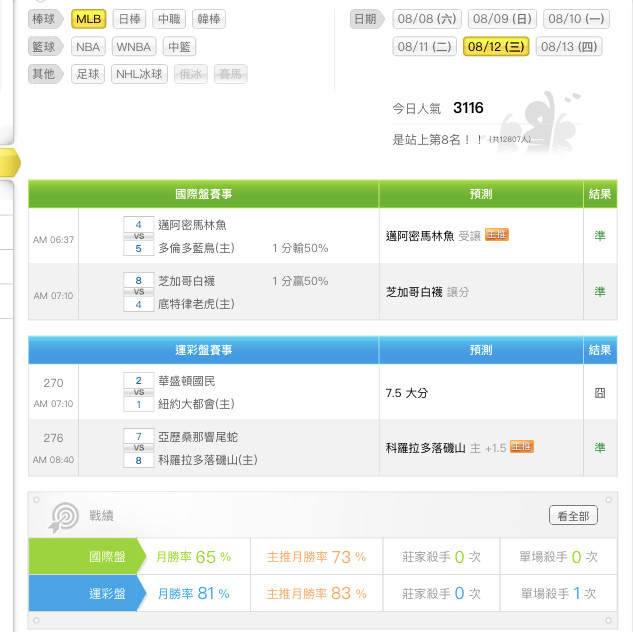The image size is (633, 632).
Task: Click the AM 08:40 game time
Action: tap(53, 460)
